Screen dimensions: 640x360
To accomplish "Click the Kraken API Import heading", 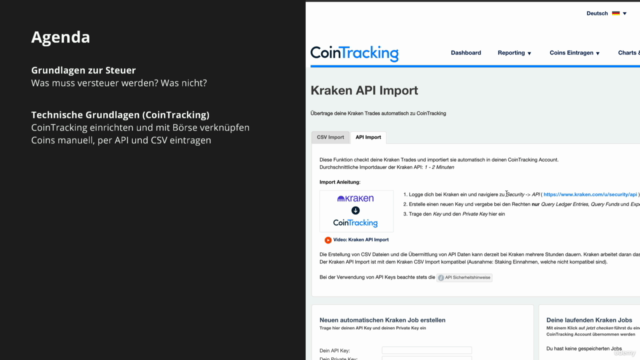I will coord(364,91).
